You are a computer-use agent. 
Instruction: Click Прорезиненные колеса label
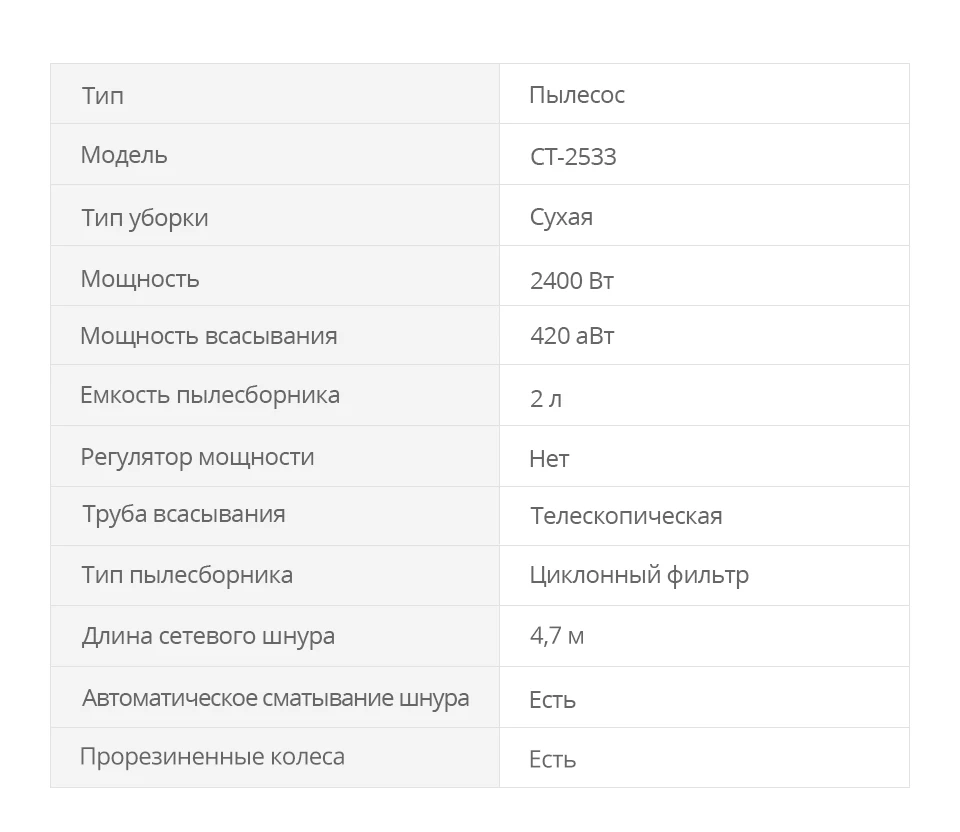[212, 757]
